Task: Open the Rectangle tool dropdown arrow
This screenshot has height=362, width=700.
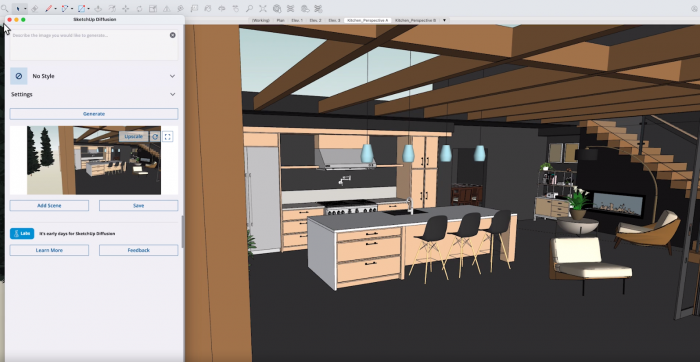Action: [x=88, y=9]
